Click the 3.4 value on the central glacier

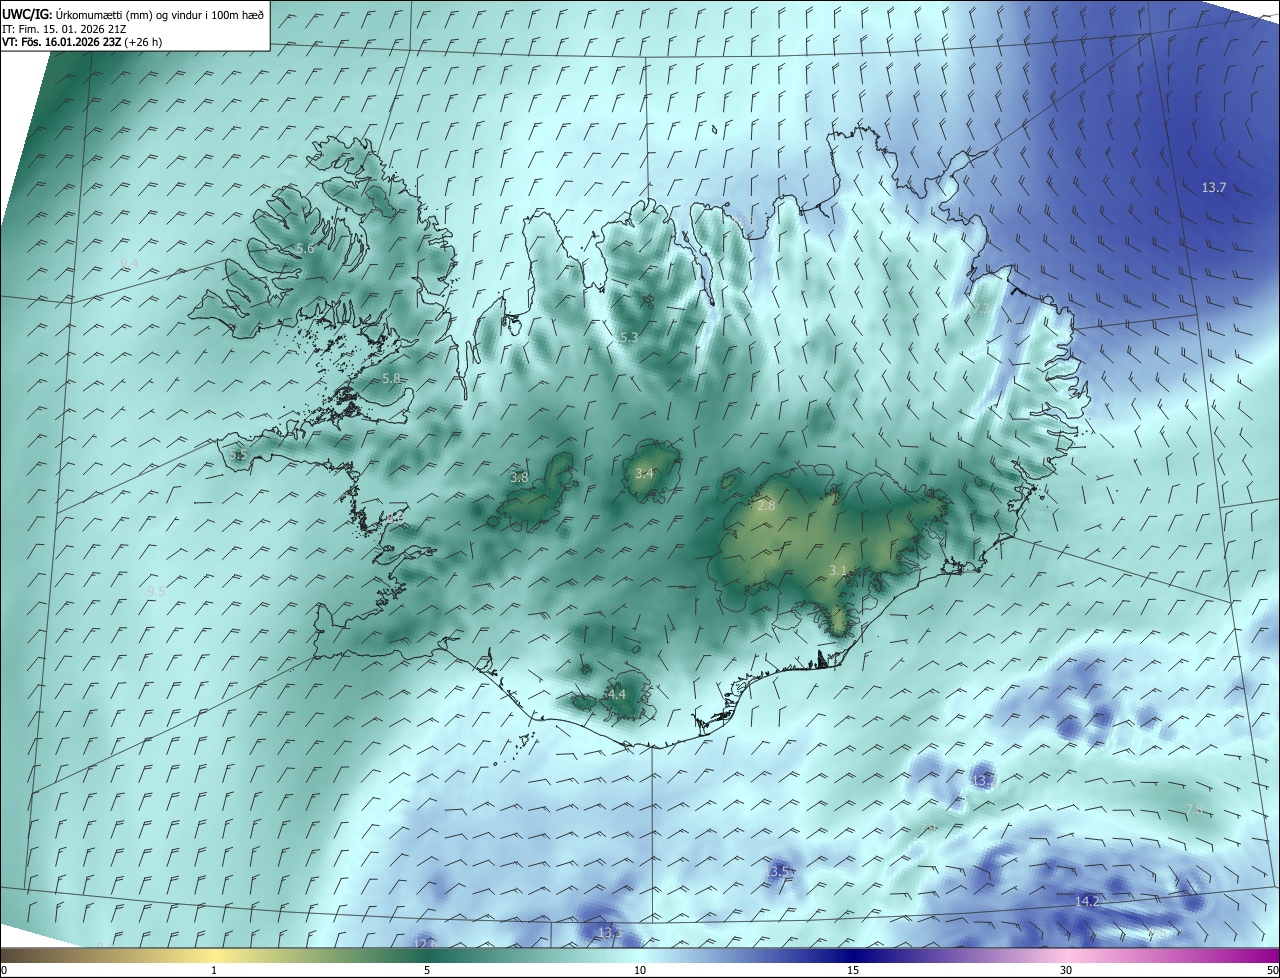pyautogui.click(x=644, y=473)
